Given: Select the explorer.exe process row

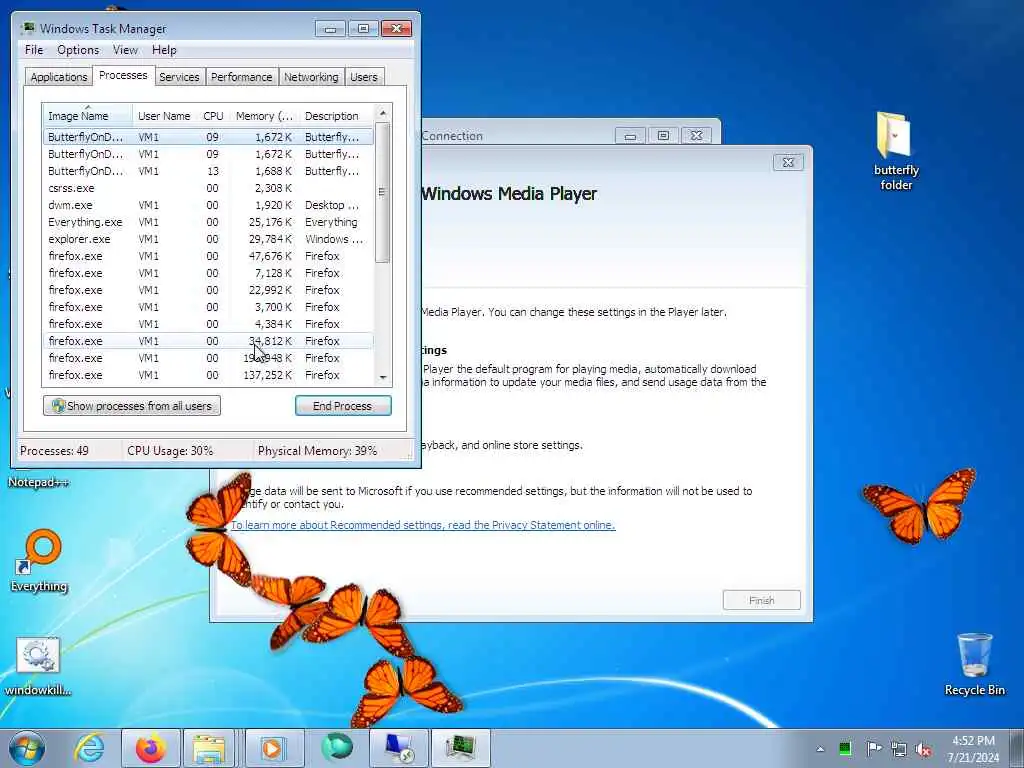Looking at the screenshot, I should tap(209, 239).
